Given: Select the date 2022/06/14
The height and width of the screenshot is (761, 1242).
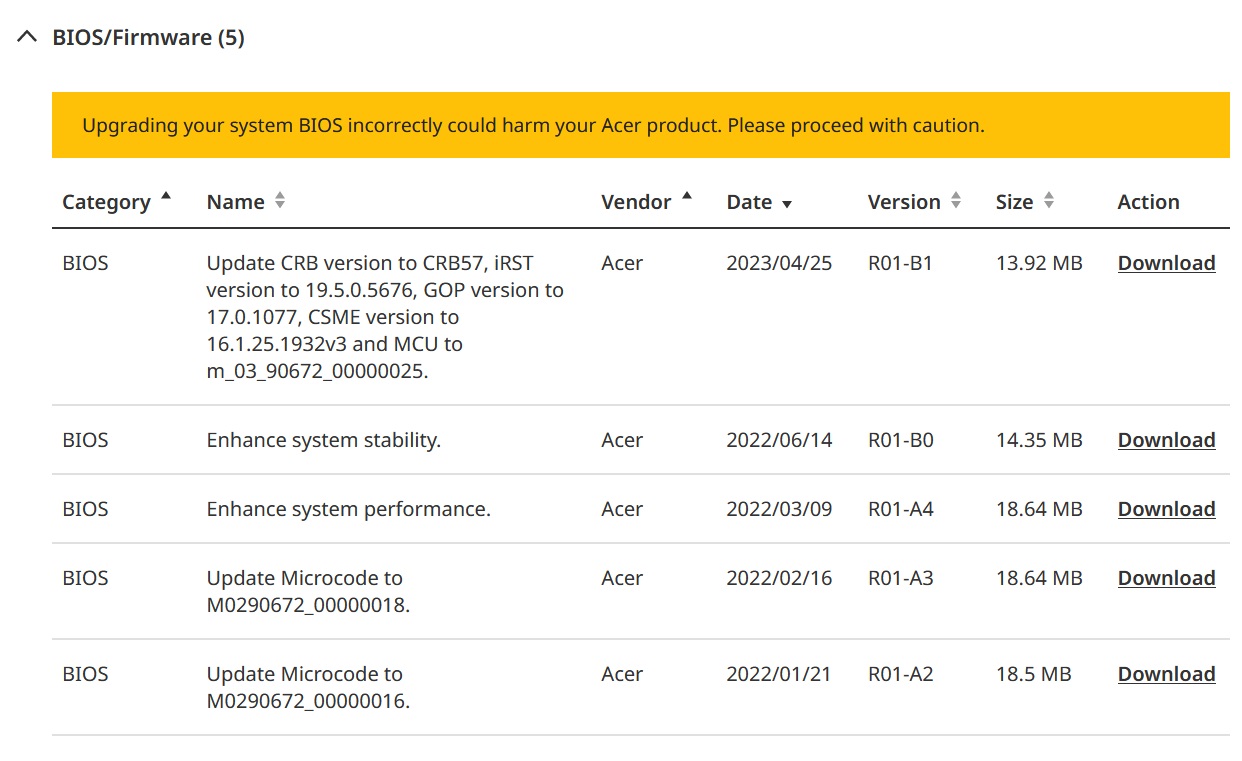Looking at the screenshot, I should (779, 440).
